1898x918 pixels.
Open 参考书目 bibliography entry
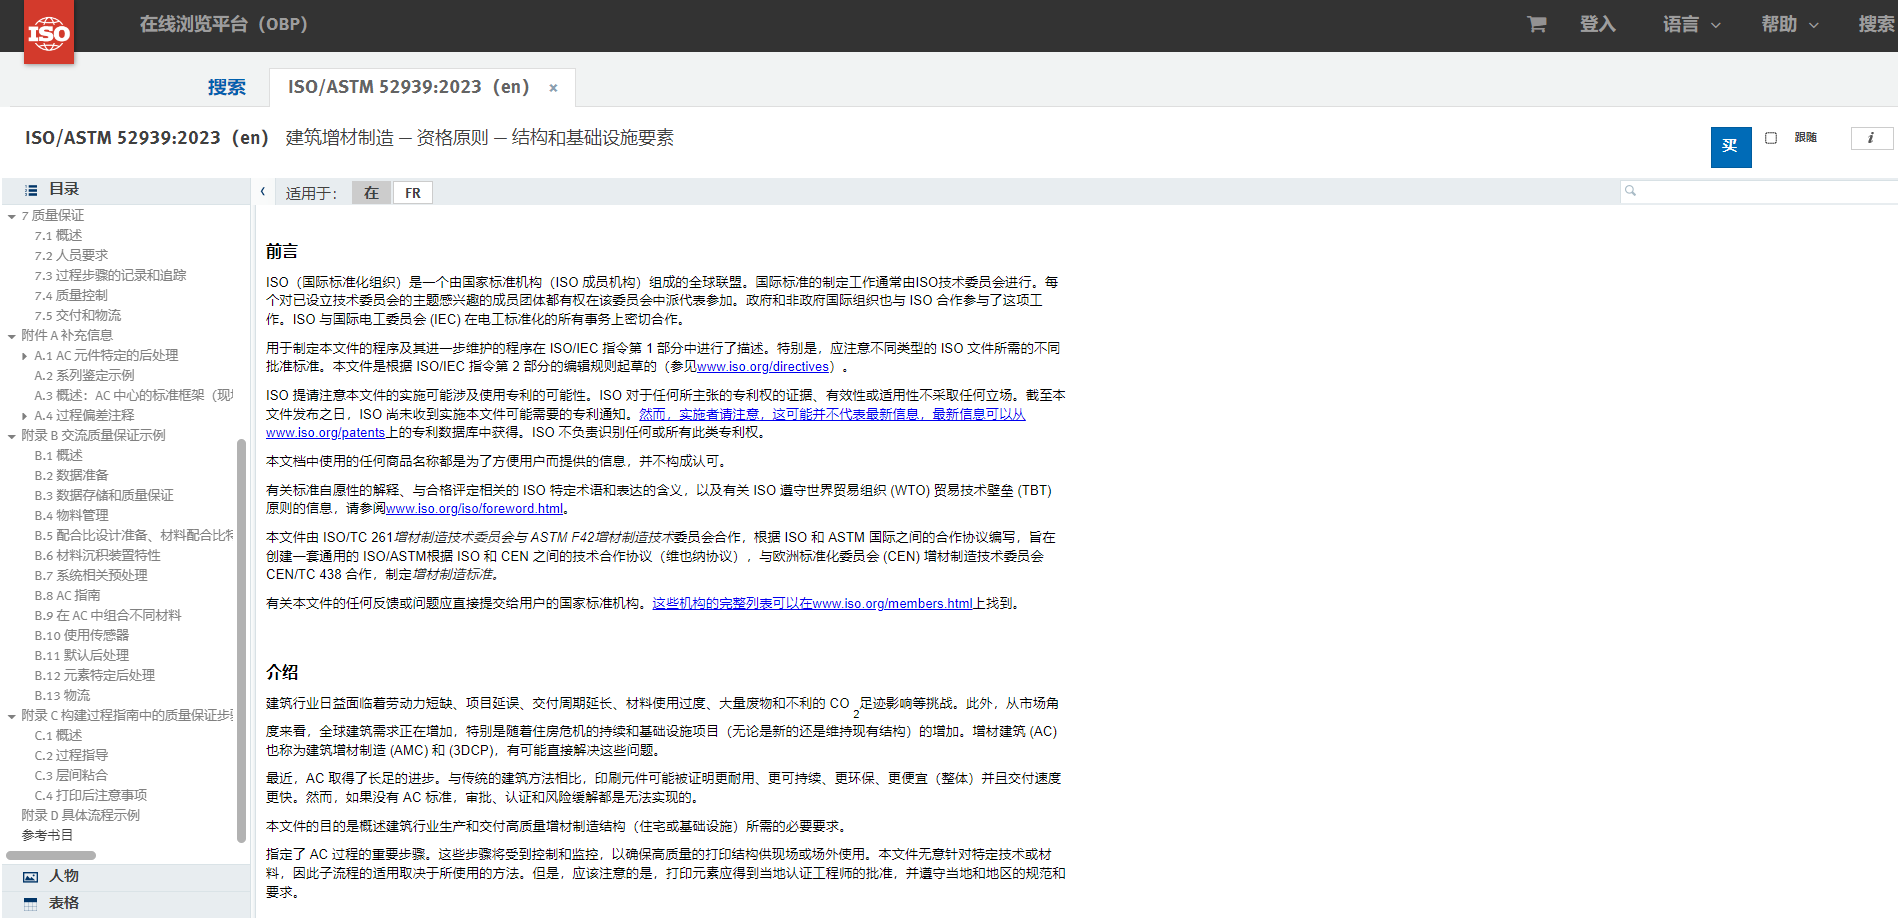47,836
